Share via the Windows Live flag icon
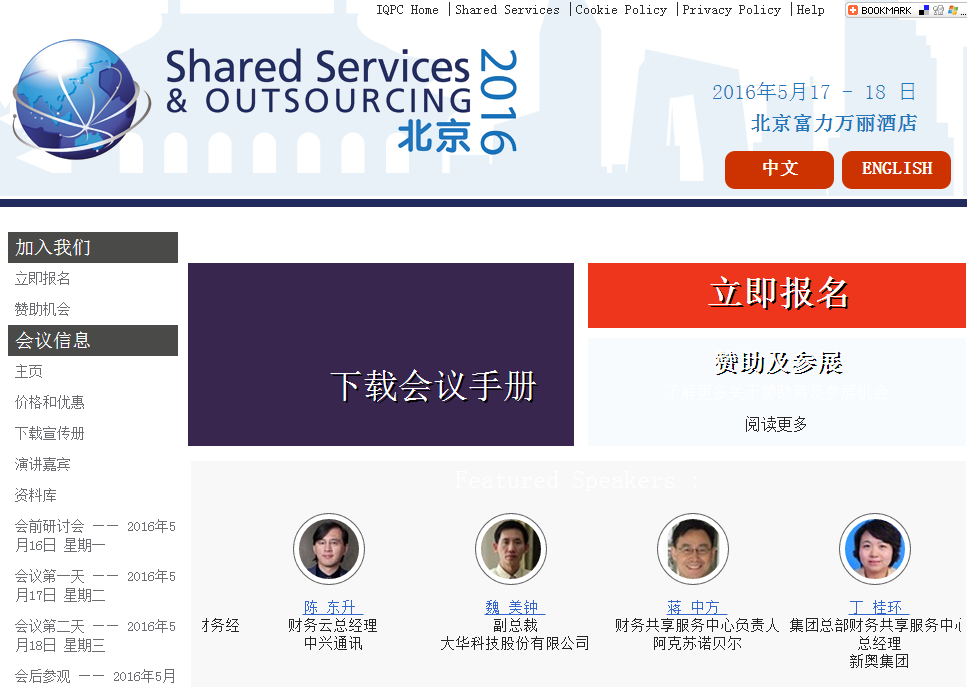This screenshot has height=687, width=967. point(953,10)
